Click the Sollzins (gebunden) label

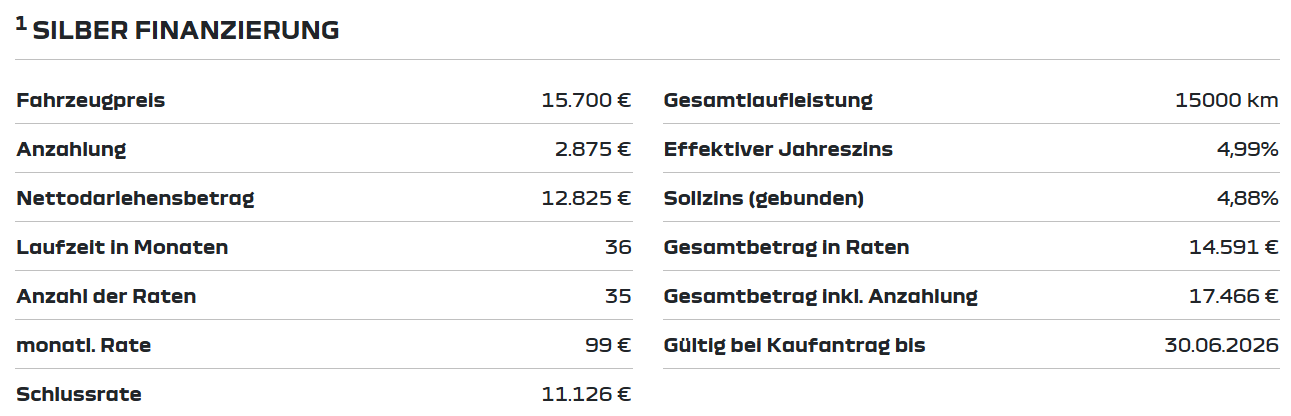pyautogui.click(x=764, y=198)
